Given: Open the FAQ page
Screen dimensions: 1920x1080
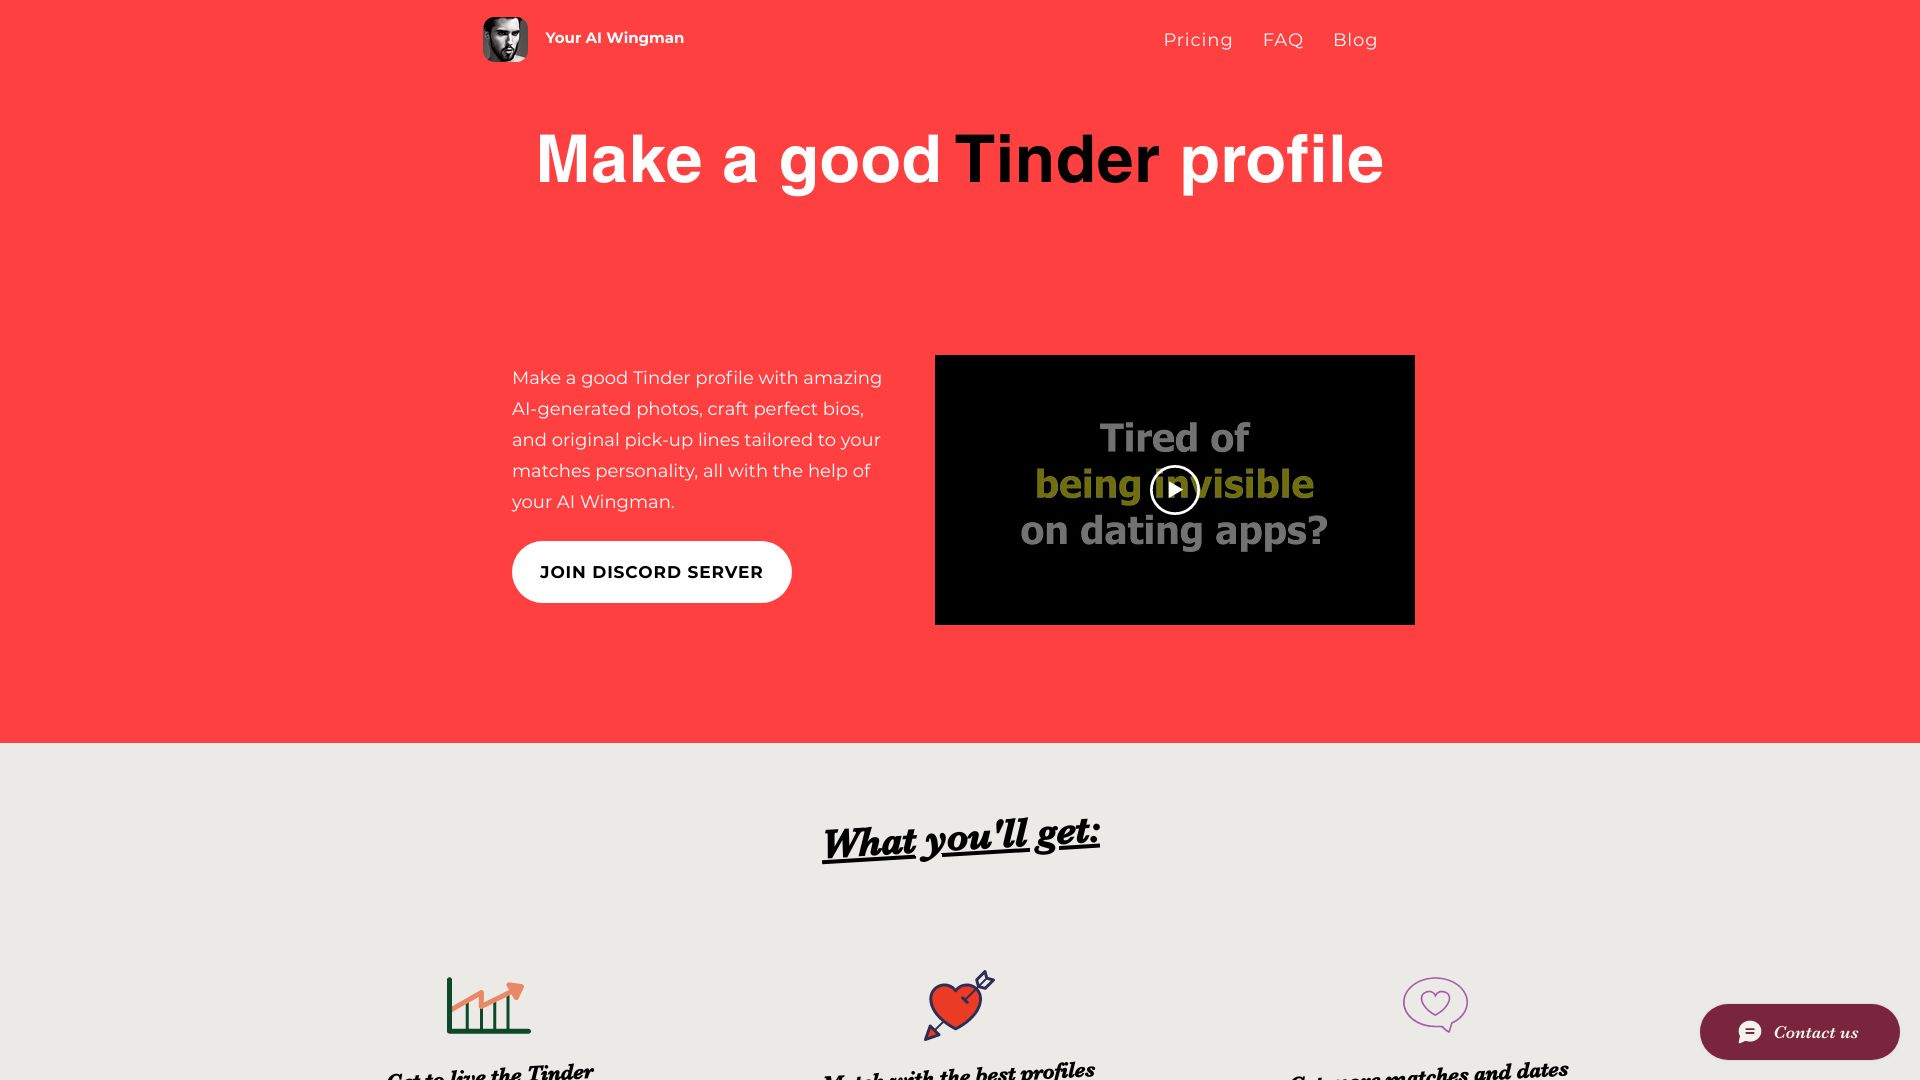Looking at the screenshot, I should point(1283,38).
